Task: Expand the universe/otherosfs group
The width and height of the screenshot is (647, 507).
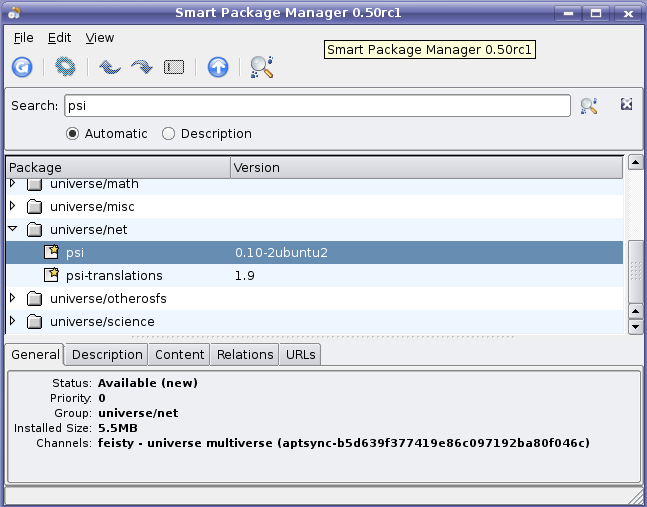Action: [x=12, y=297]
